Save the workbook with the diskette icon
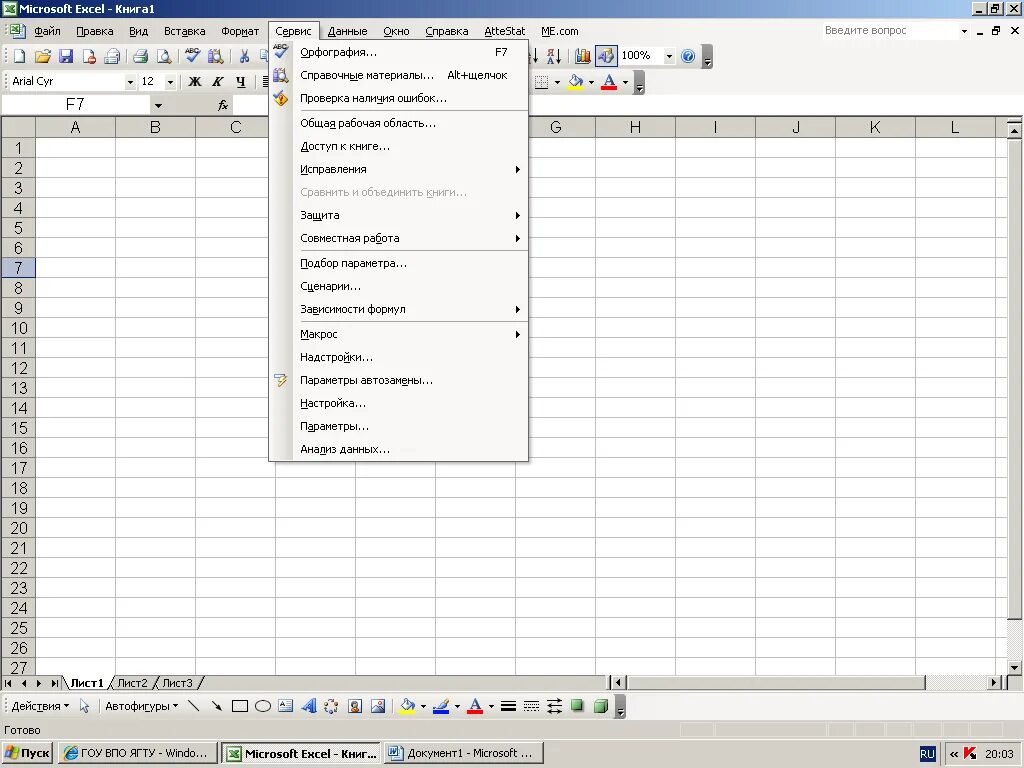 [66, 56]
